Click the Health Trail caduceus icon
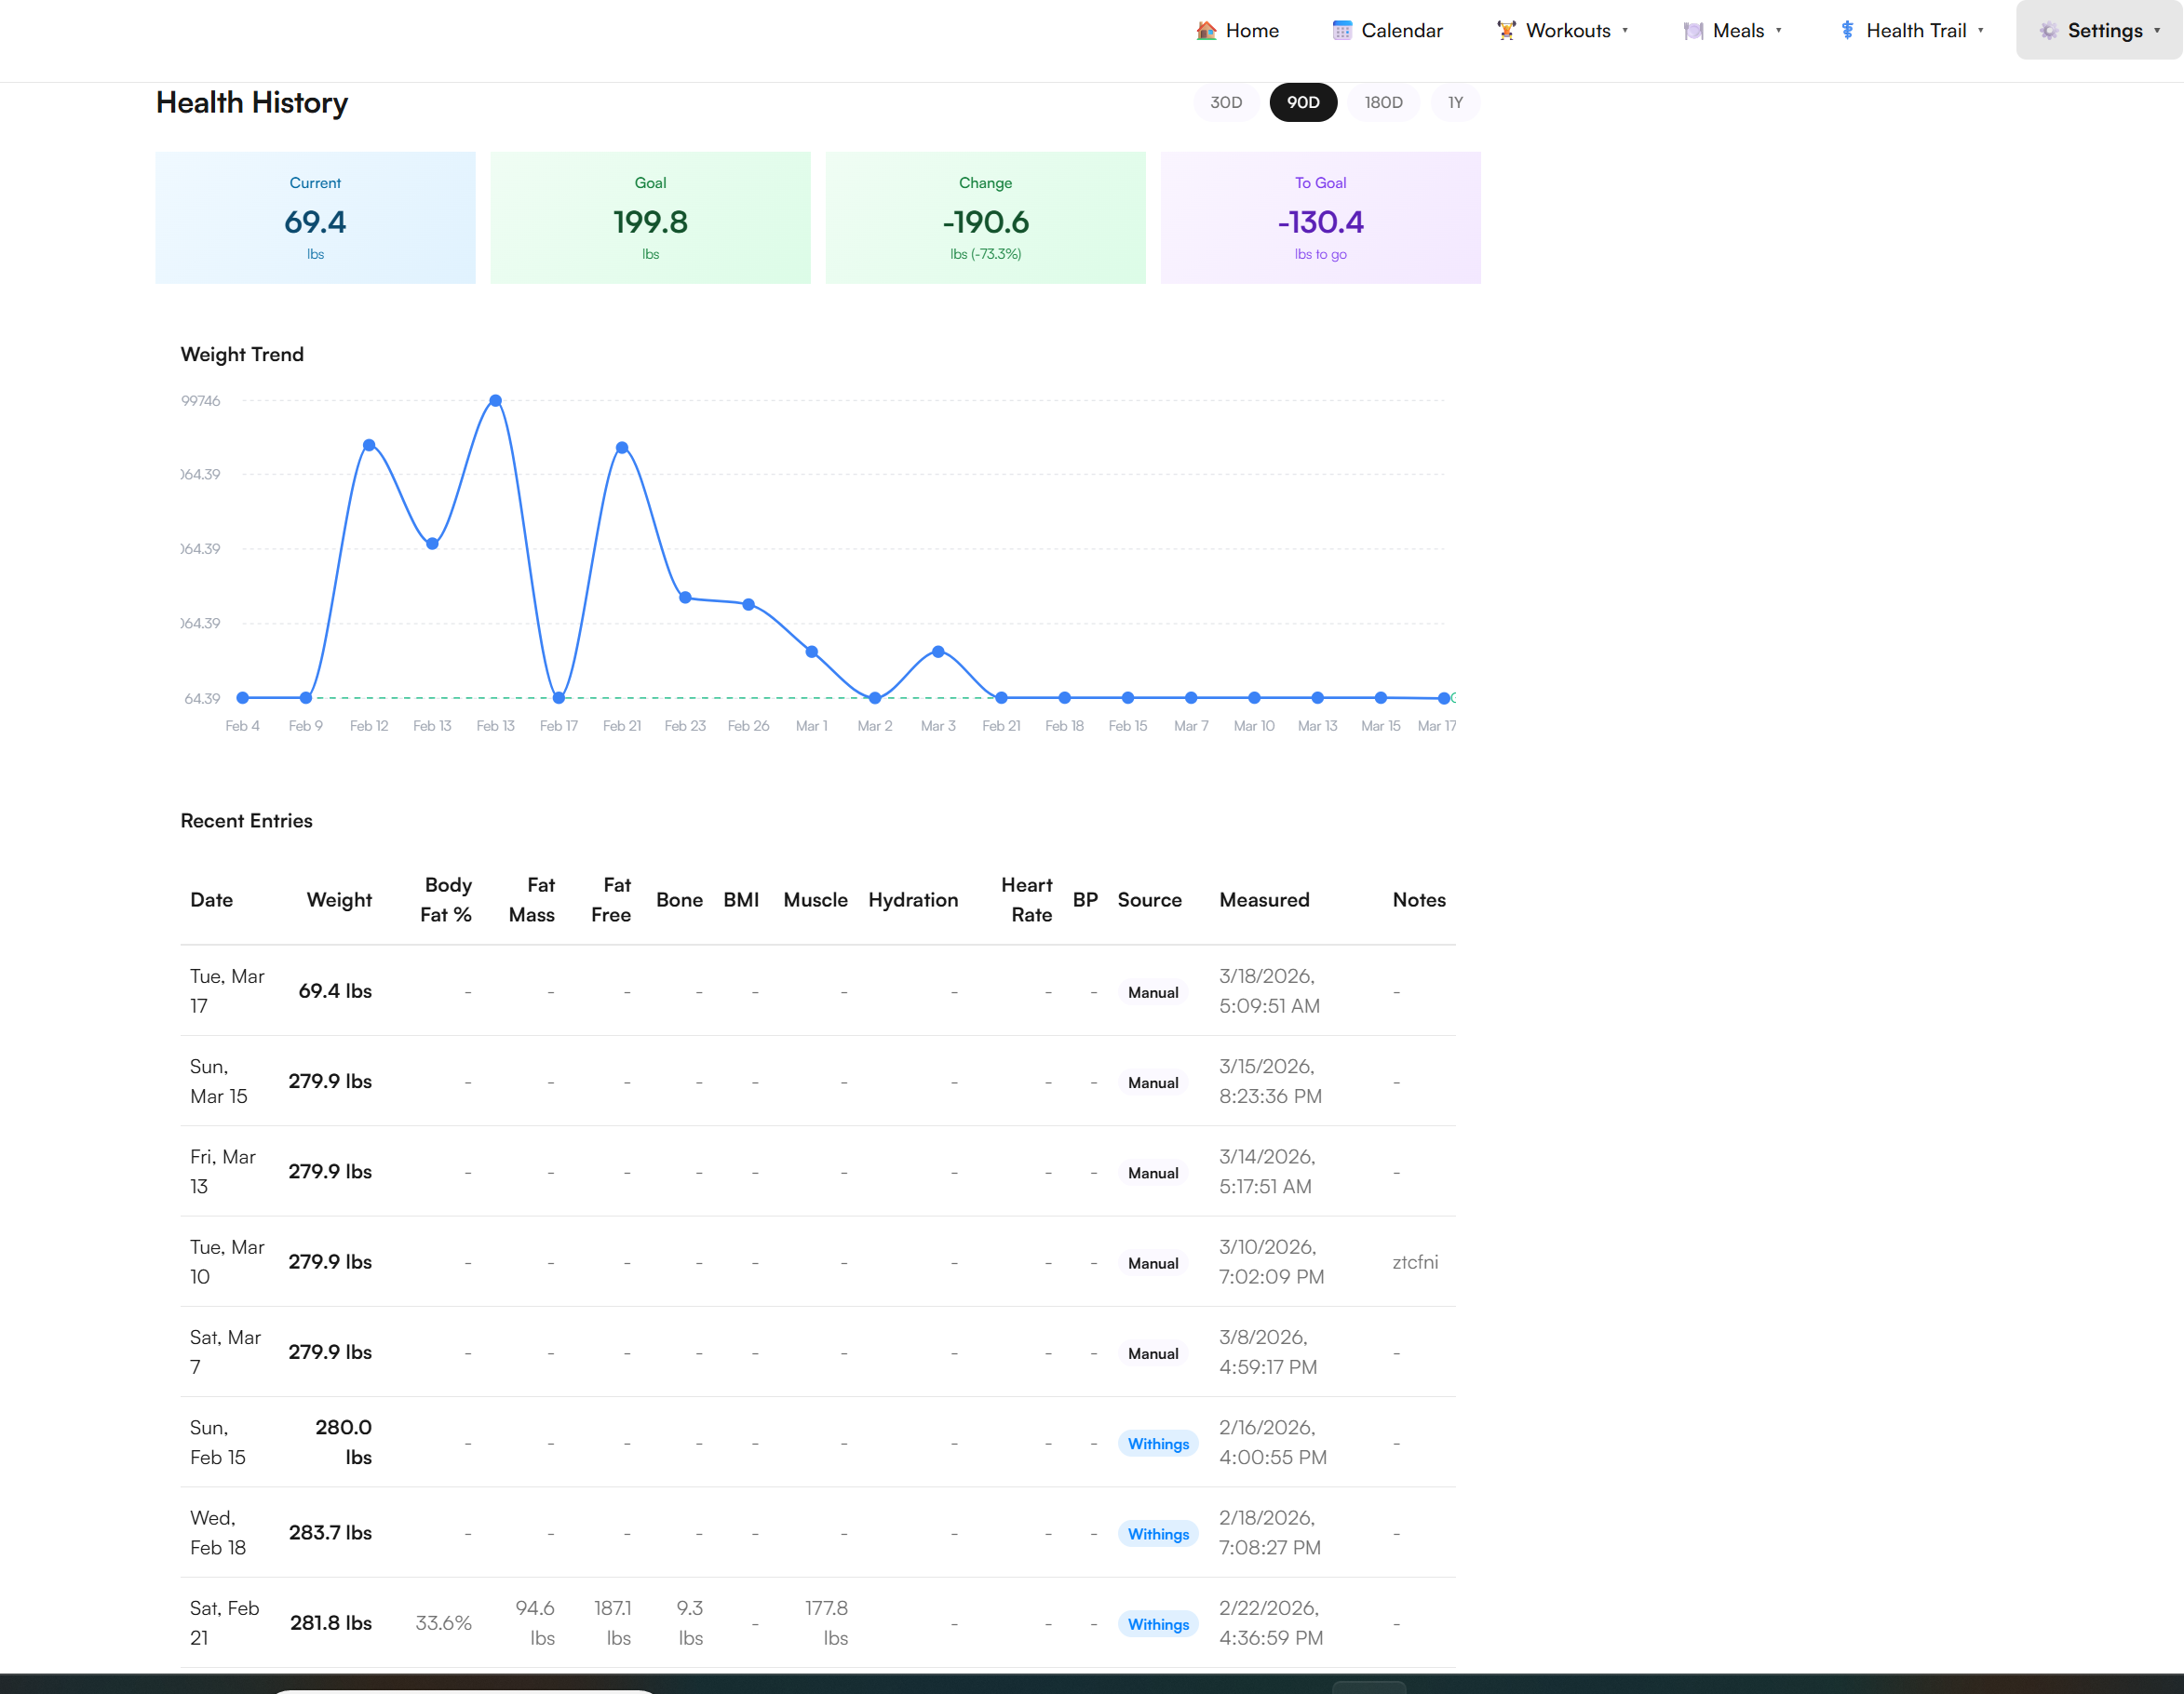Viewport: 2184px width, 1694px height. tap(1847, 31)
